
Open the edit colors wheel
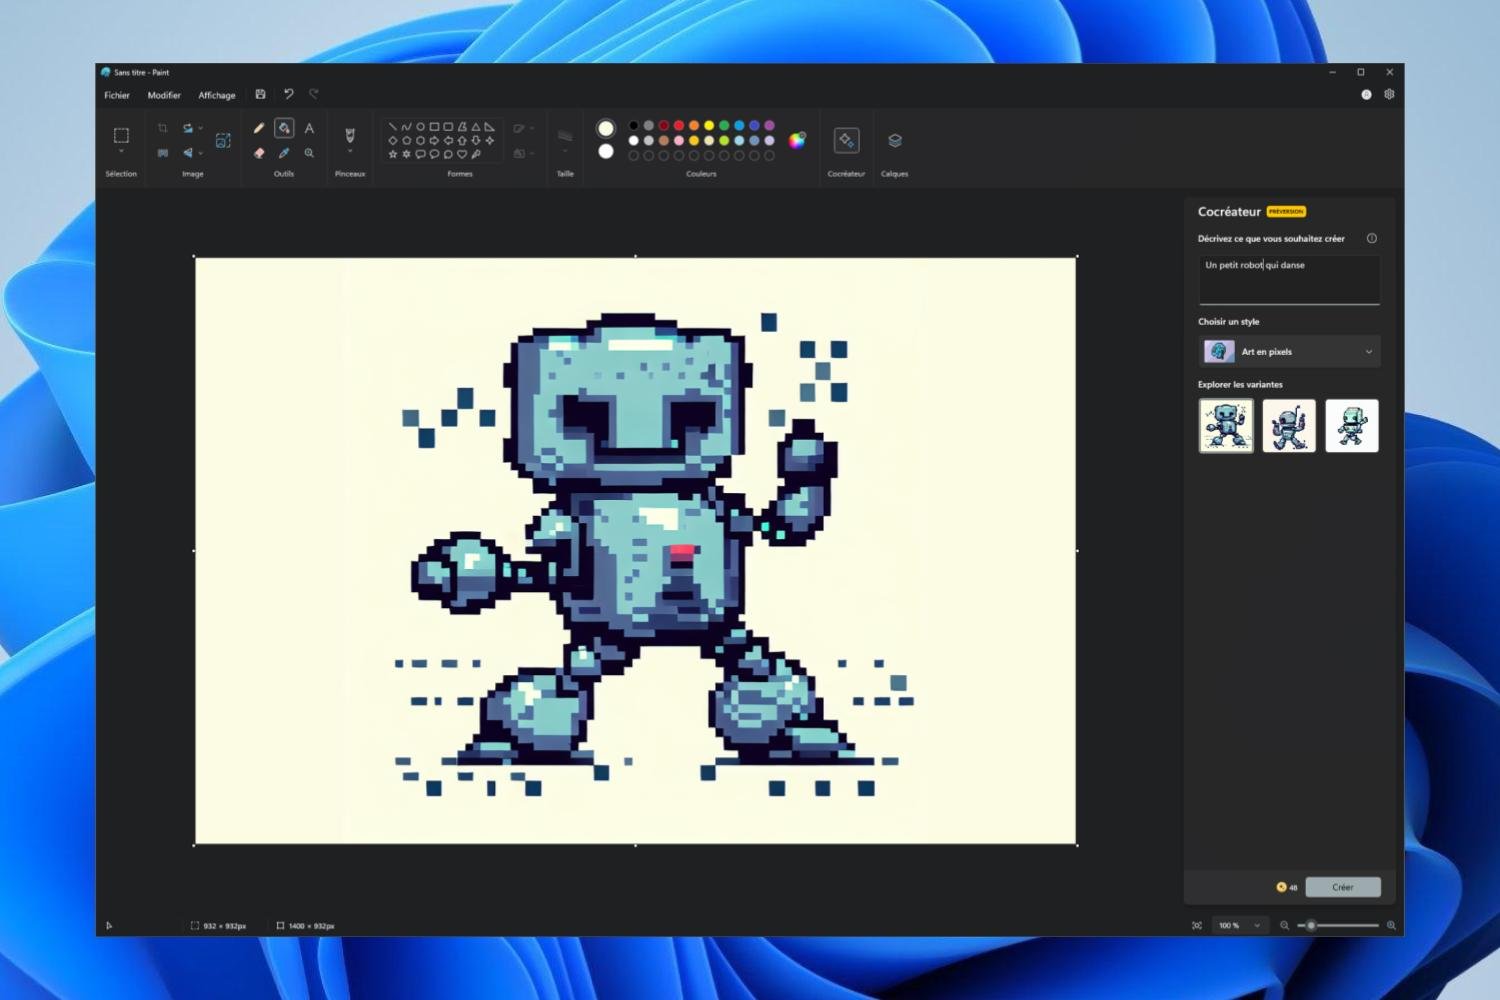797,140
